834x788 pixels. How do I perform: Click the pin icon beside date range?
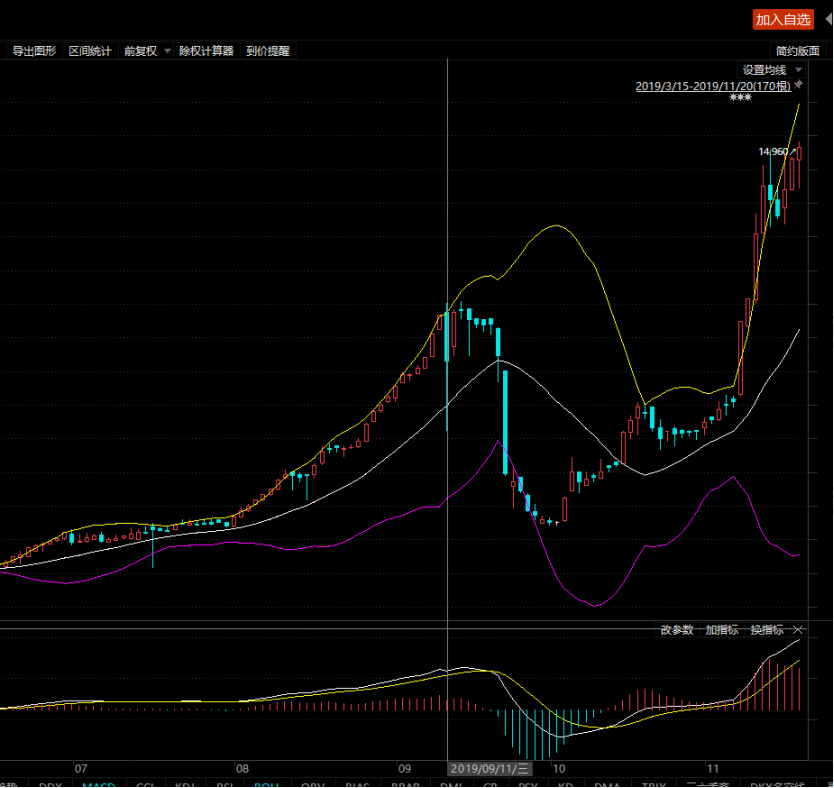(799, 85)
